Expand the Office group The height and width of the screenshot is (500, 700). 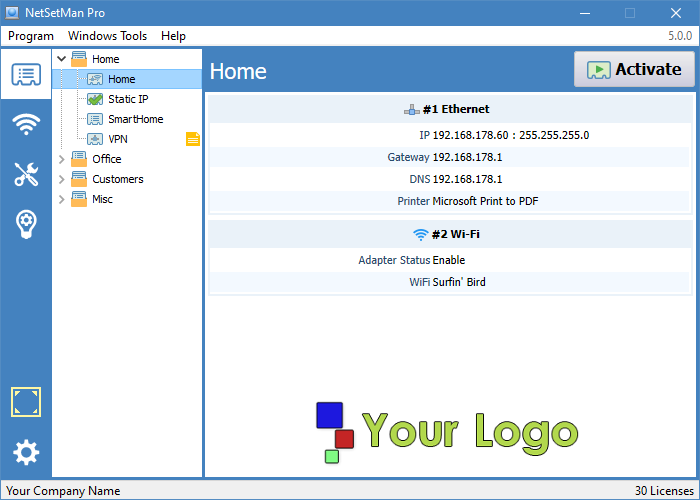[x=62, y=159]
